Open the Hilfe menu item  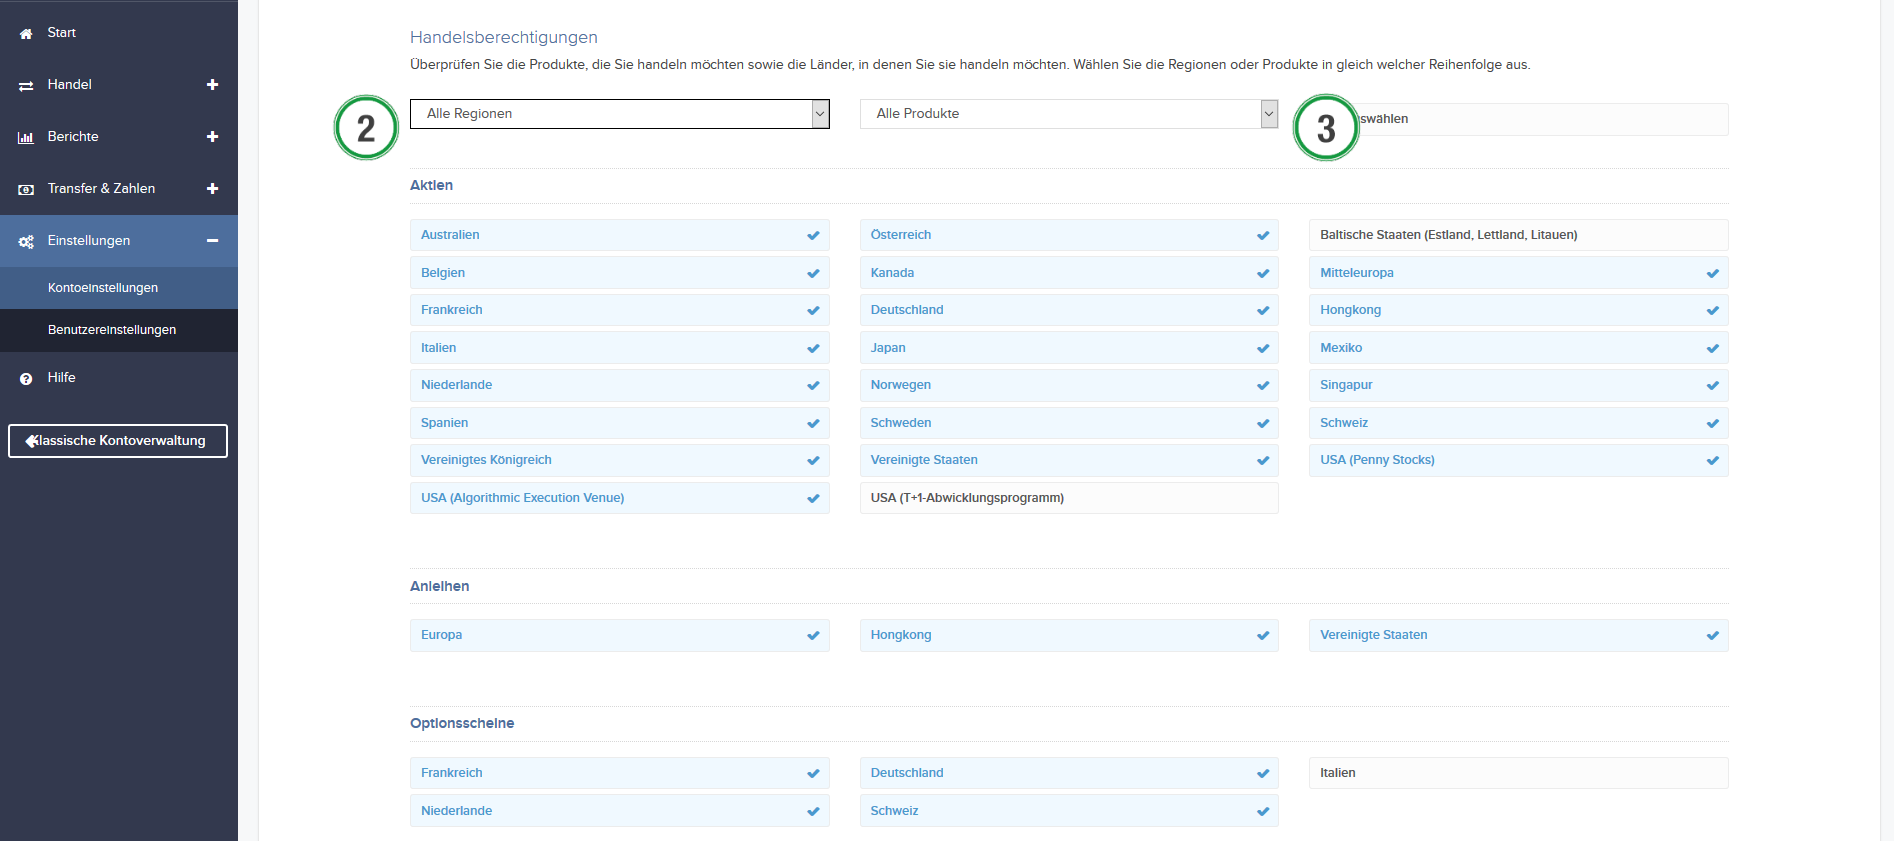(x=119, y=378)
